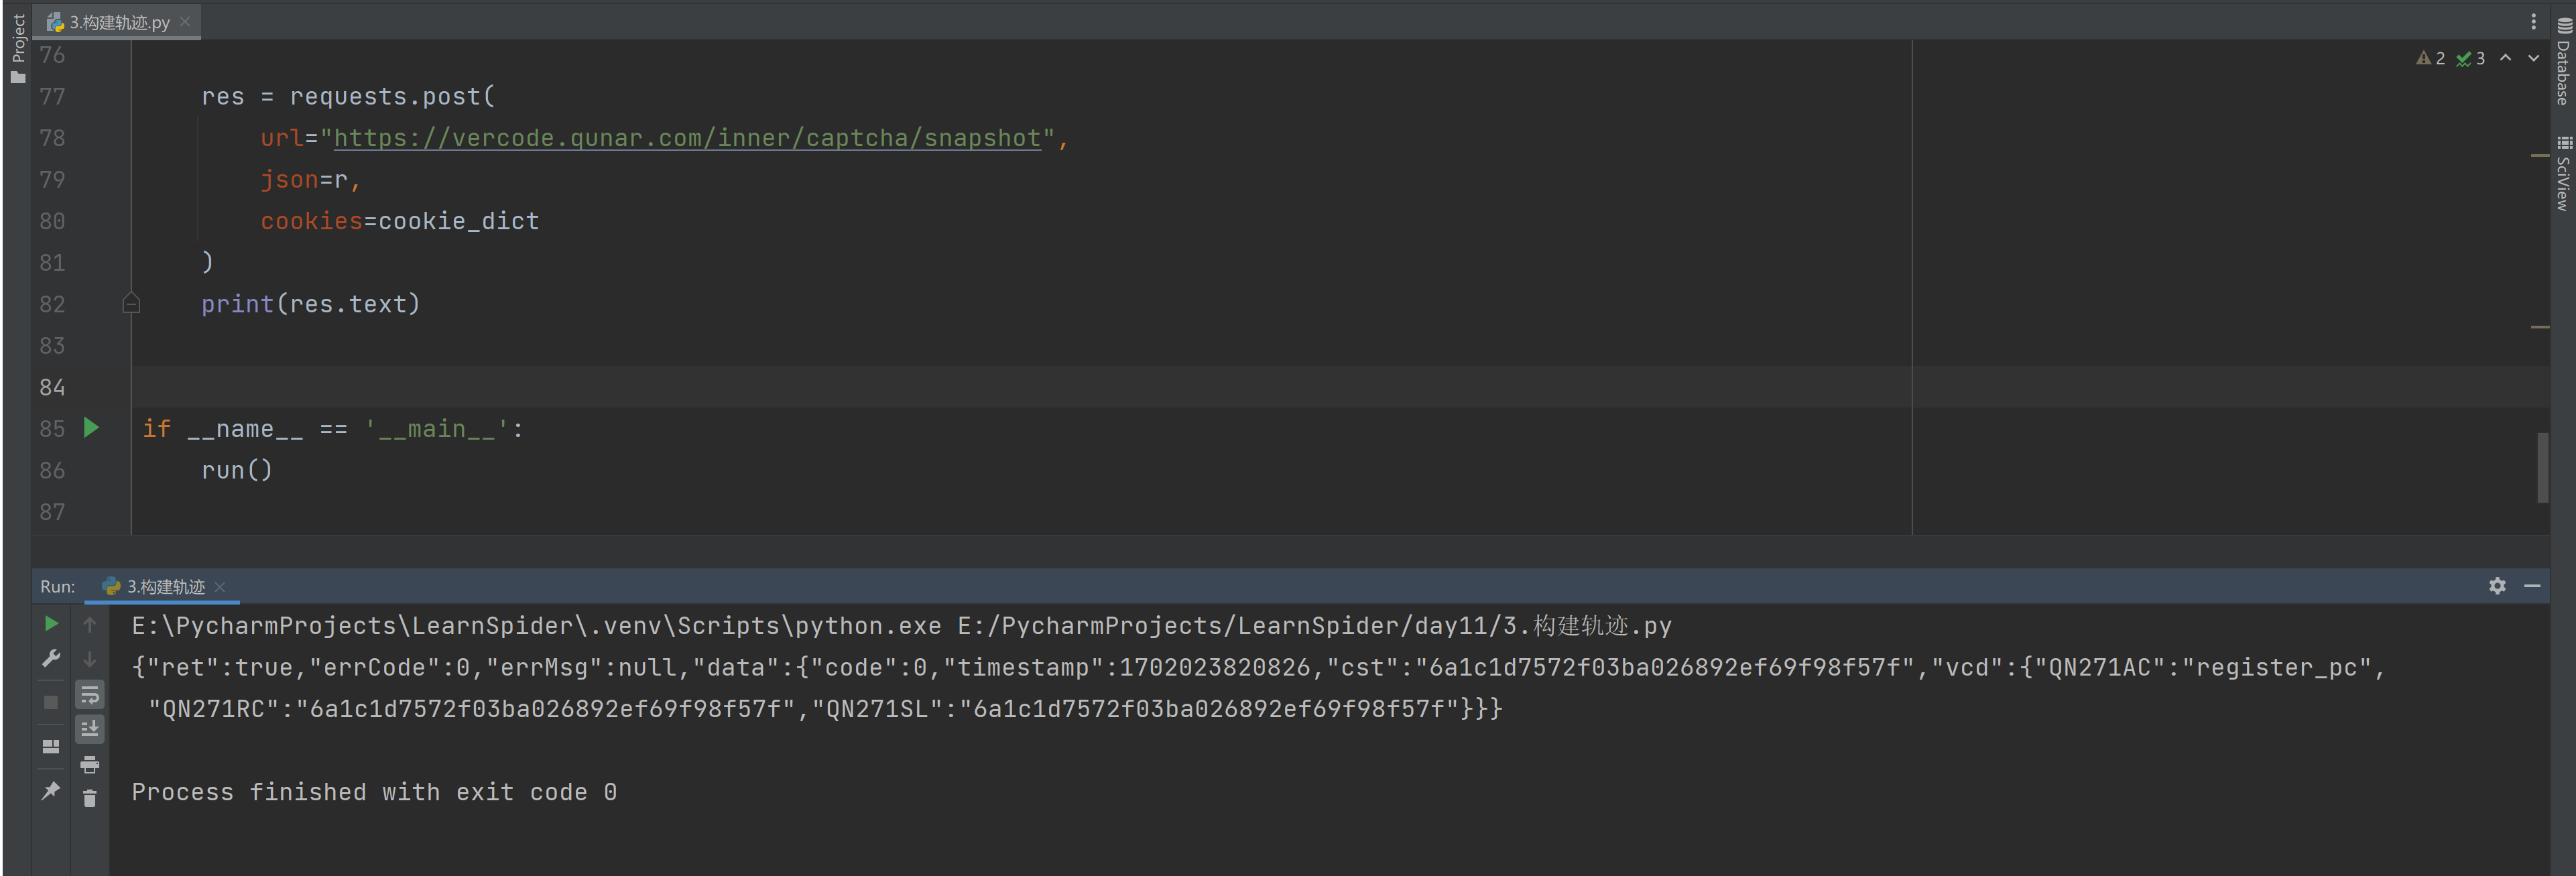2576x876 pixels.
Task: Close the 3.构建轨迹.py editor tab
Action: (185, 21)
